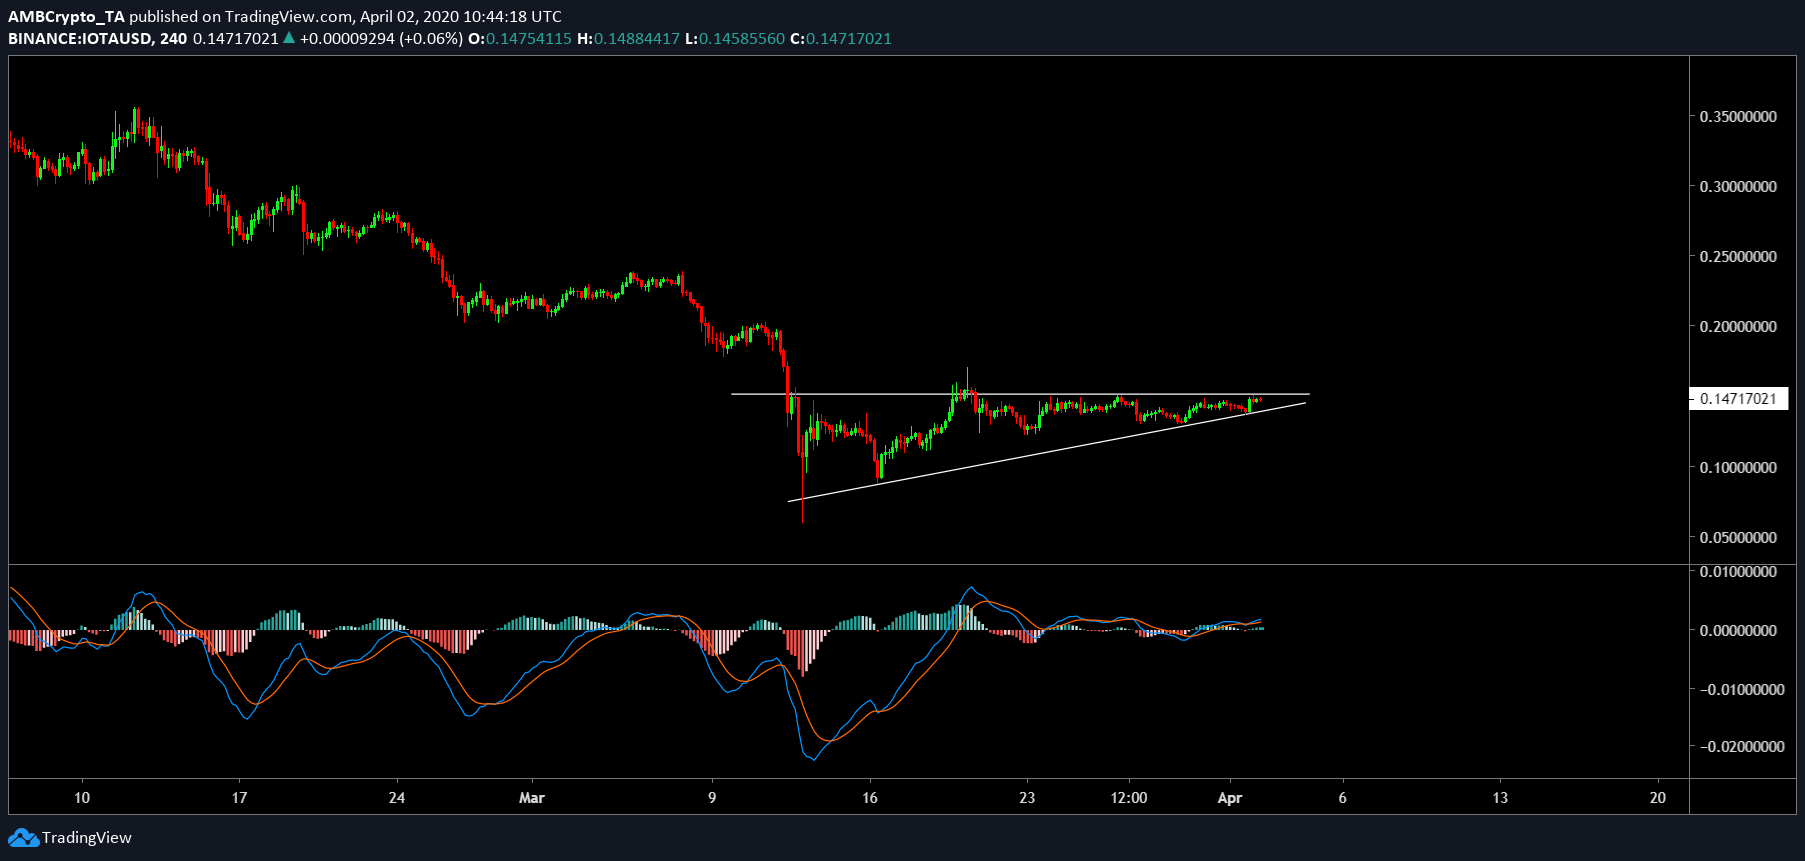Click the date label 10 on time axis
Screen dimensions: 1805x861
tap(82, 797)
